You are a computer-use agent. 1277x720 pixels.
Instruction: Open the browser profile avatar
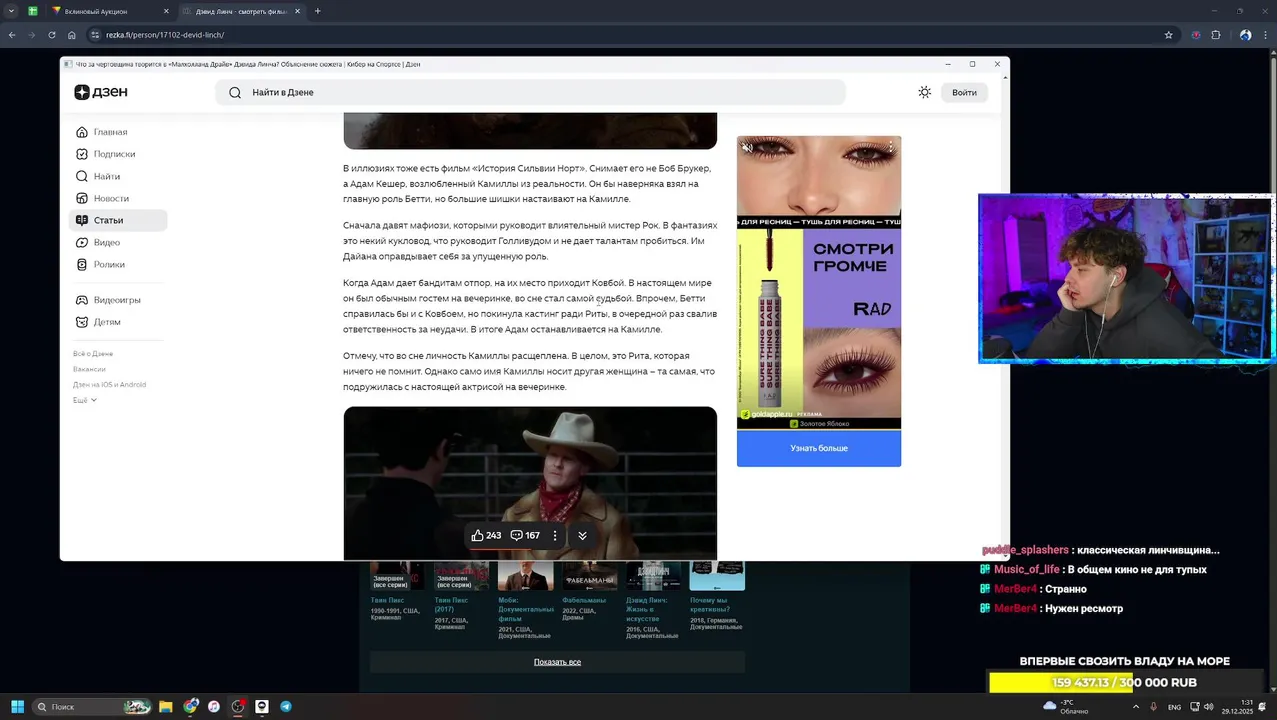[x=1245, y=35]
